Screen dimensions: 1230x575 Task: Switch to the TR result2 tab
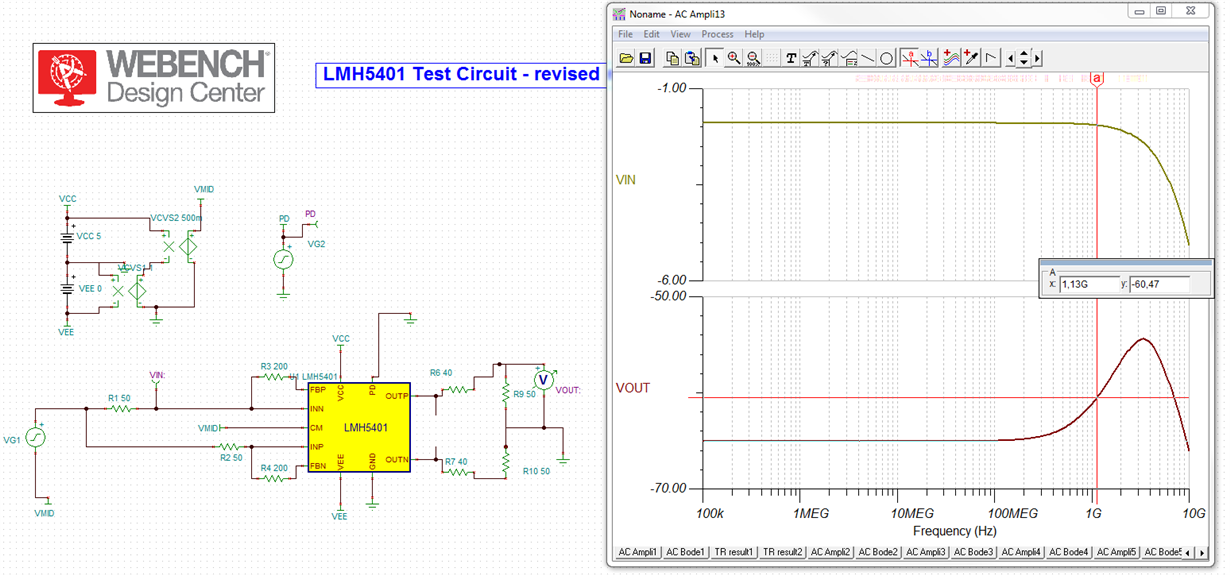[782, 552]
